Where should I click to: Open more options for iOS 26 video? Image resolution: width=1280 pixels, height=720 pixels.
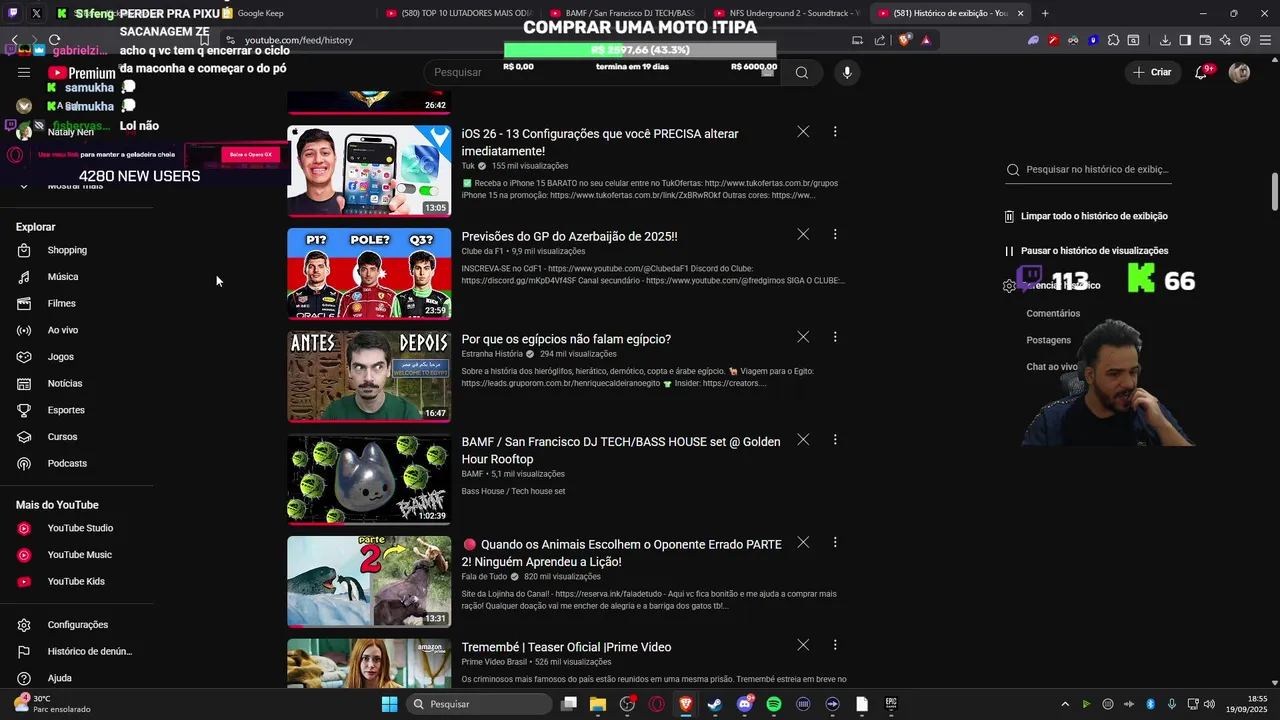coord(835,132)
